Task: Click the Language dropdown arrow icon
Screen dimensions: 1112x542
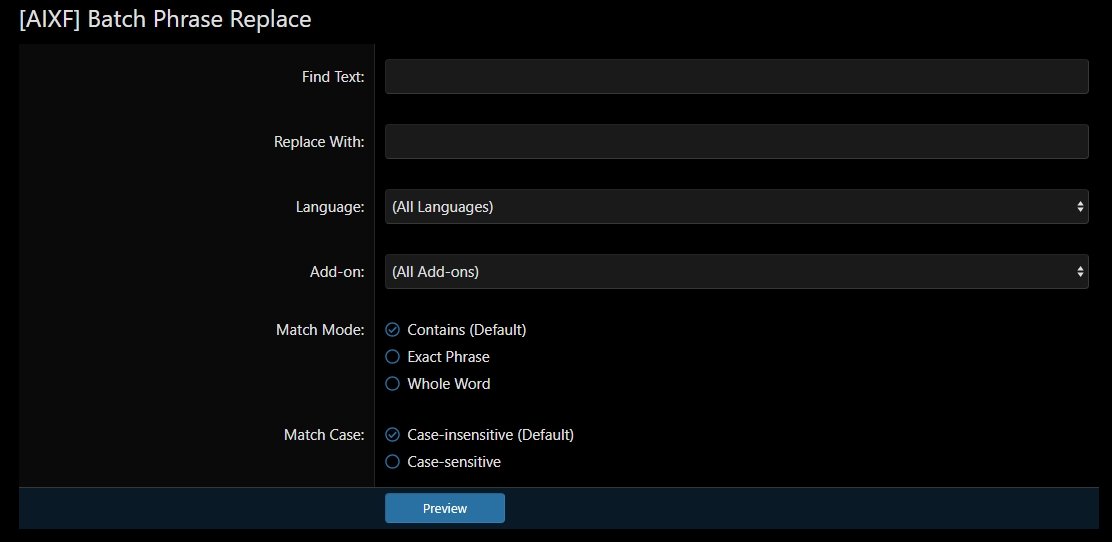Action: pyautogui.click(x=1080, y=207)
